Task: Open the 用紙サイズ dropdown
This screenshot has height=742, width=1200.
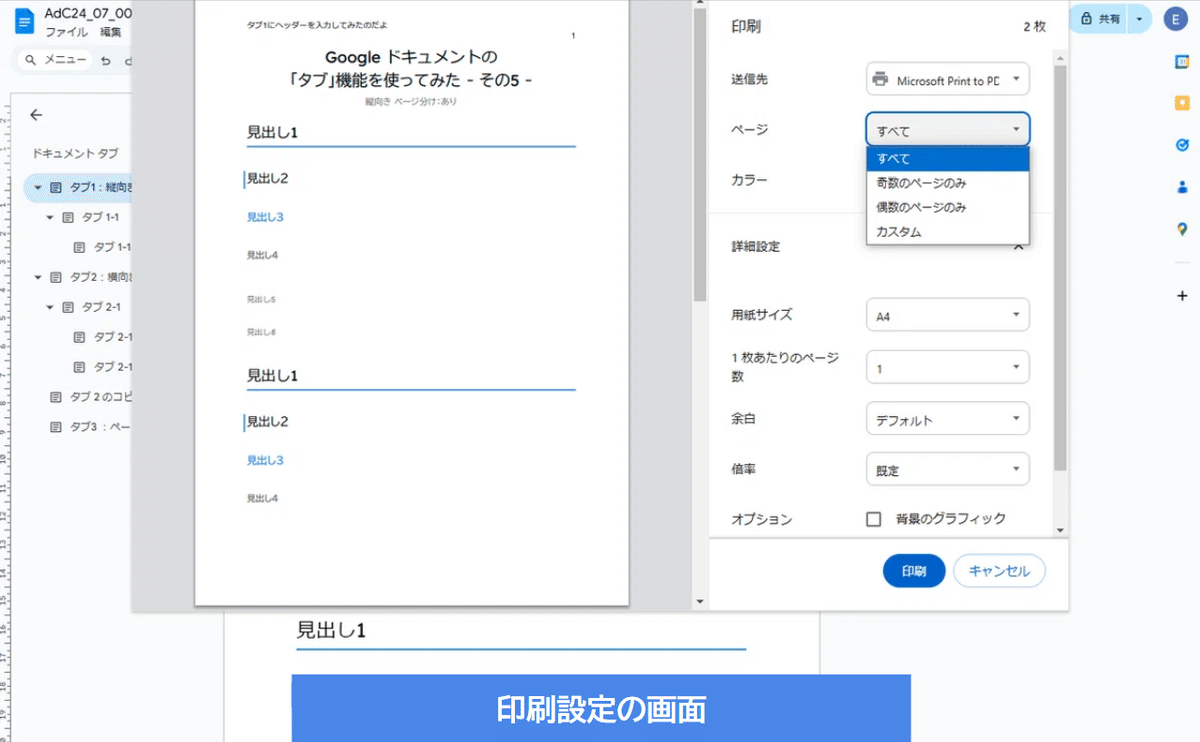Action: pyautogui.click(x=946, y=314)
